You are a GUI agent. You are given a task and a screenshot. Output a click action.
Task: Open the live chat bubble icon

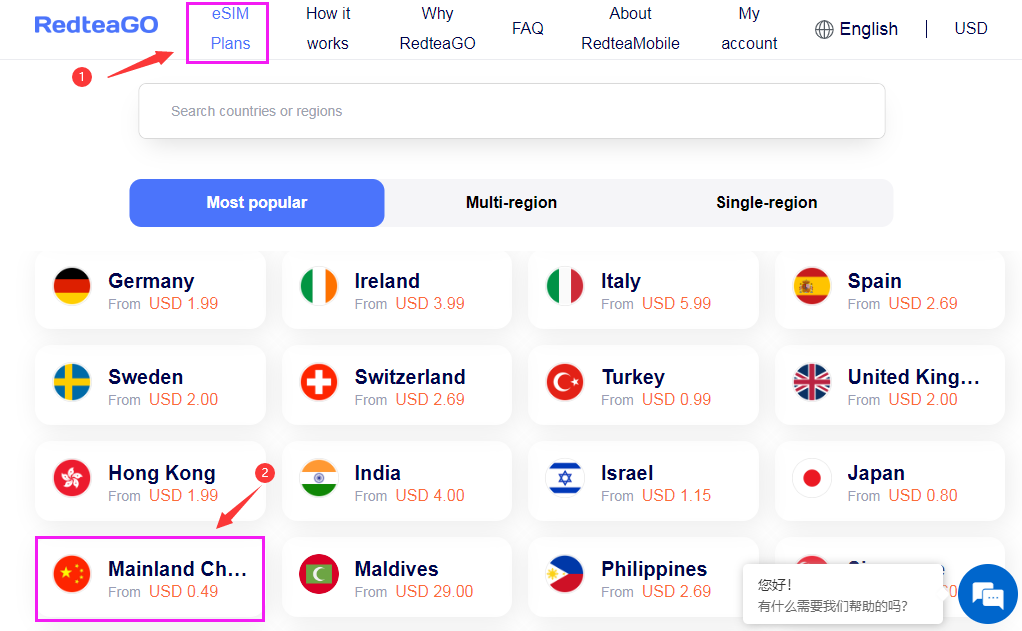click(987, 596)
